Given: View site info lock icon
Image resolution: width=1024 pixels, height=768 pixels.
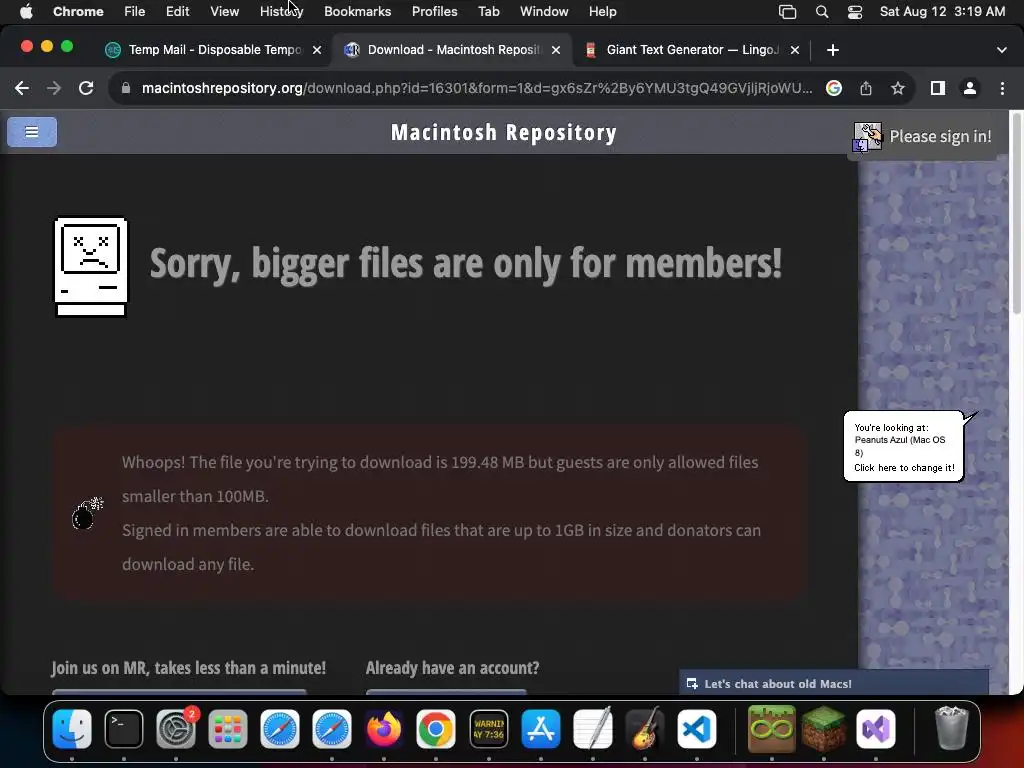Looking at the screenshot, I should pyautogui.click(x=126, y=88).
